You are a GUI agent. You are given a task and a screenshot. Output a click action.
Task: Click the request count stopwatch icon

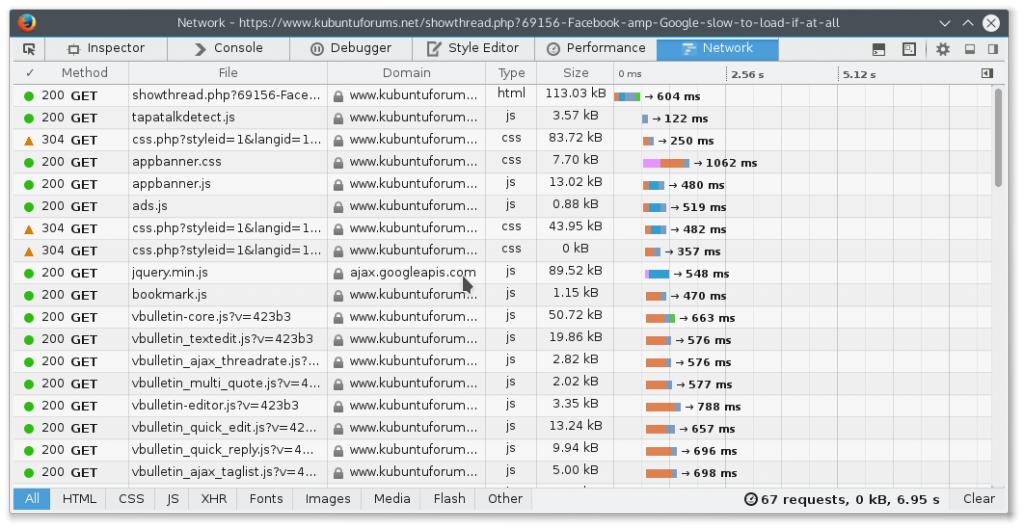750,499
